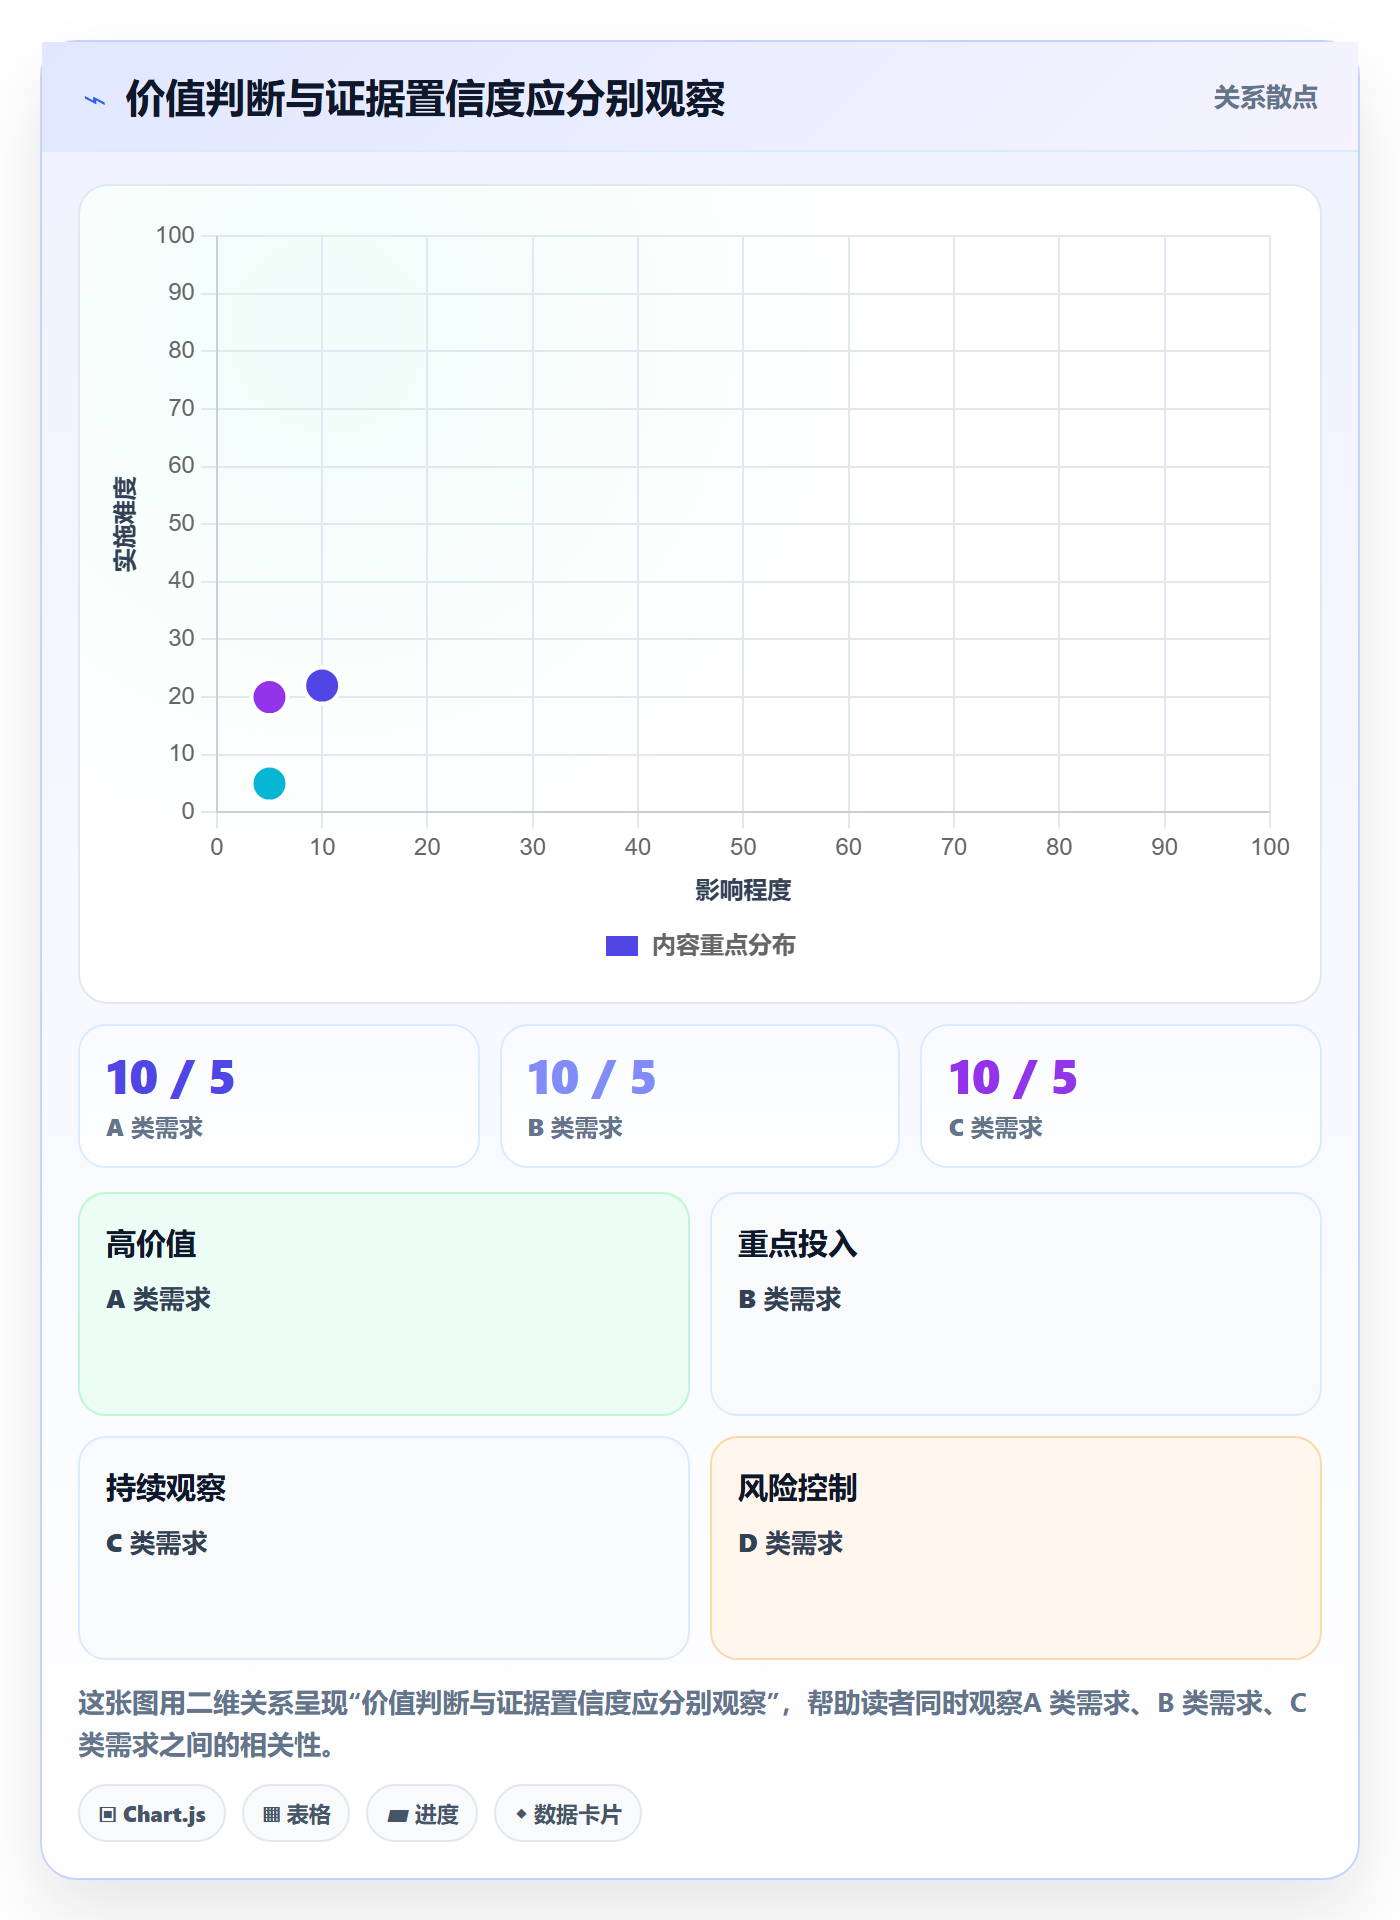Image resolution: width=1400 pixels, height=1920 pixels.
Task: Toggle the 内容重点分布 legend color swatch
Action: (622, 946)
